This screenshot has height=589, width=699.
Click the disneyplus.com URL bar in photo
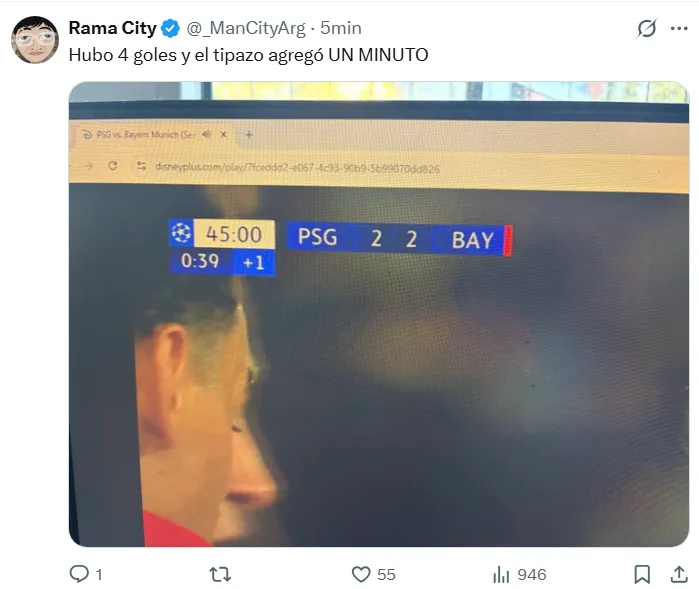pos(297,168)
